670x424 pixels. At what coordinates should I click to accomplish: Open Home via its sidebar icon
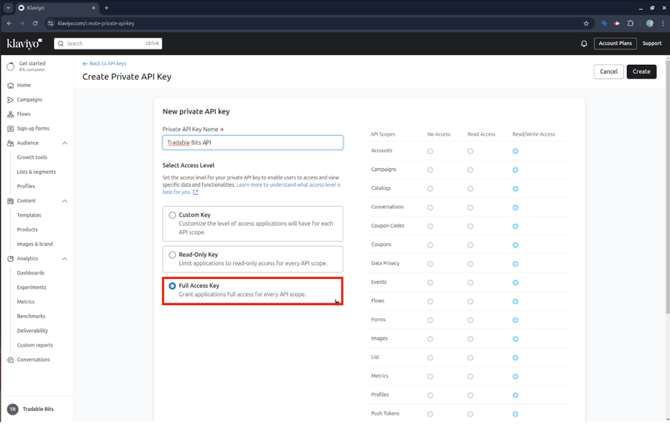pos(11,86)
